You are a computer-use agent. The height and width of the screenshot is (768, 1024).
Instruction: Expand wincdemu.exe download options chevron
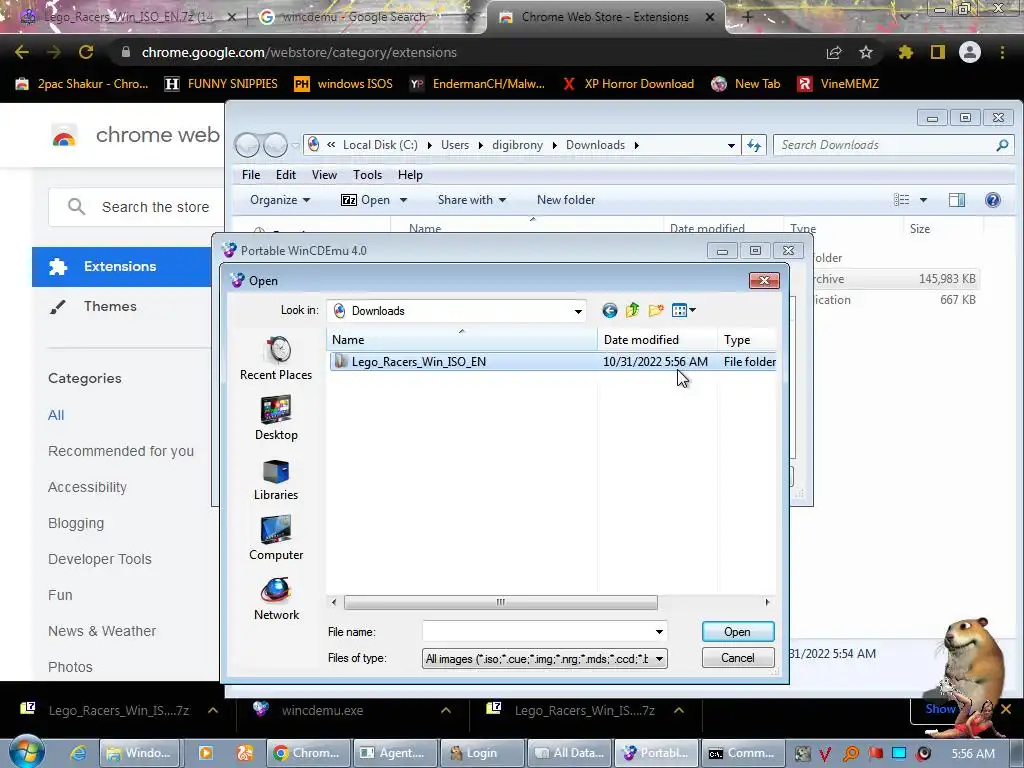click(445, 711)
